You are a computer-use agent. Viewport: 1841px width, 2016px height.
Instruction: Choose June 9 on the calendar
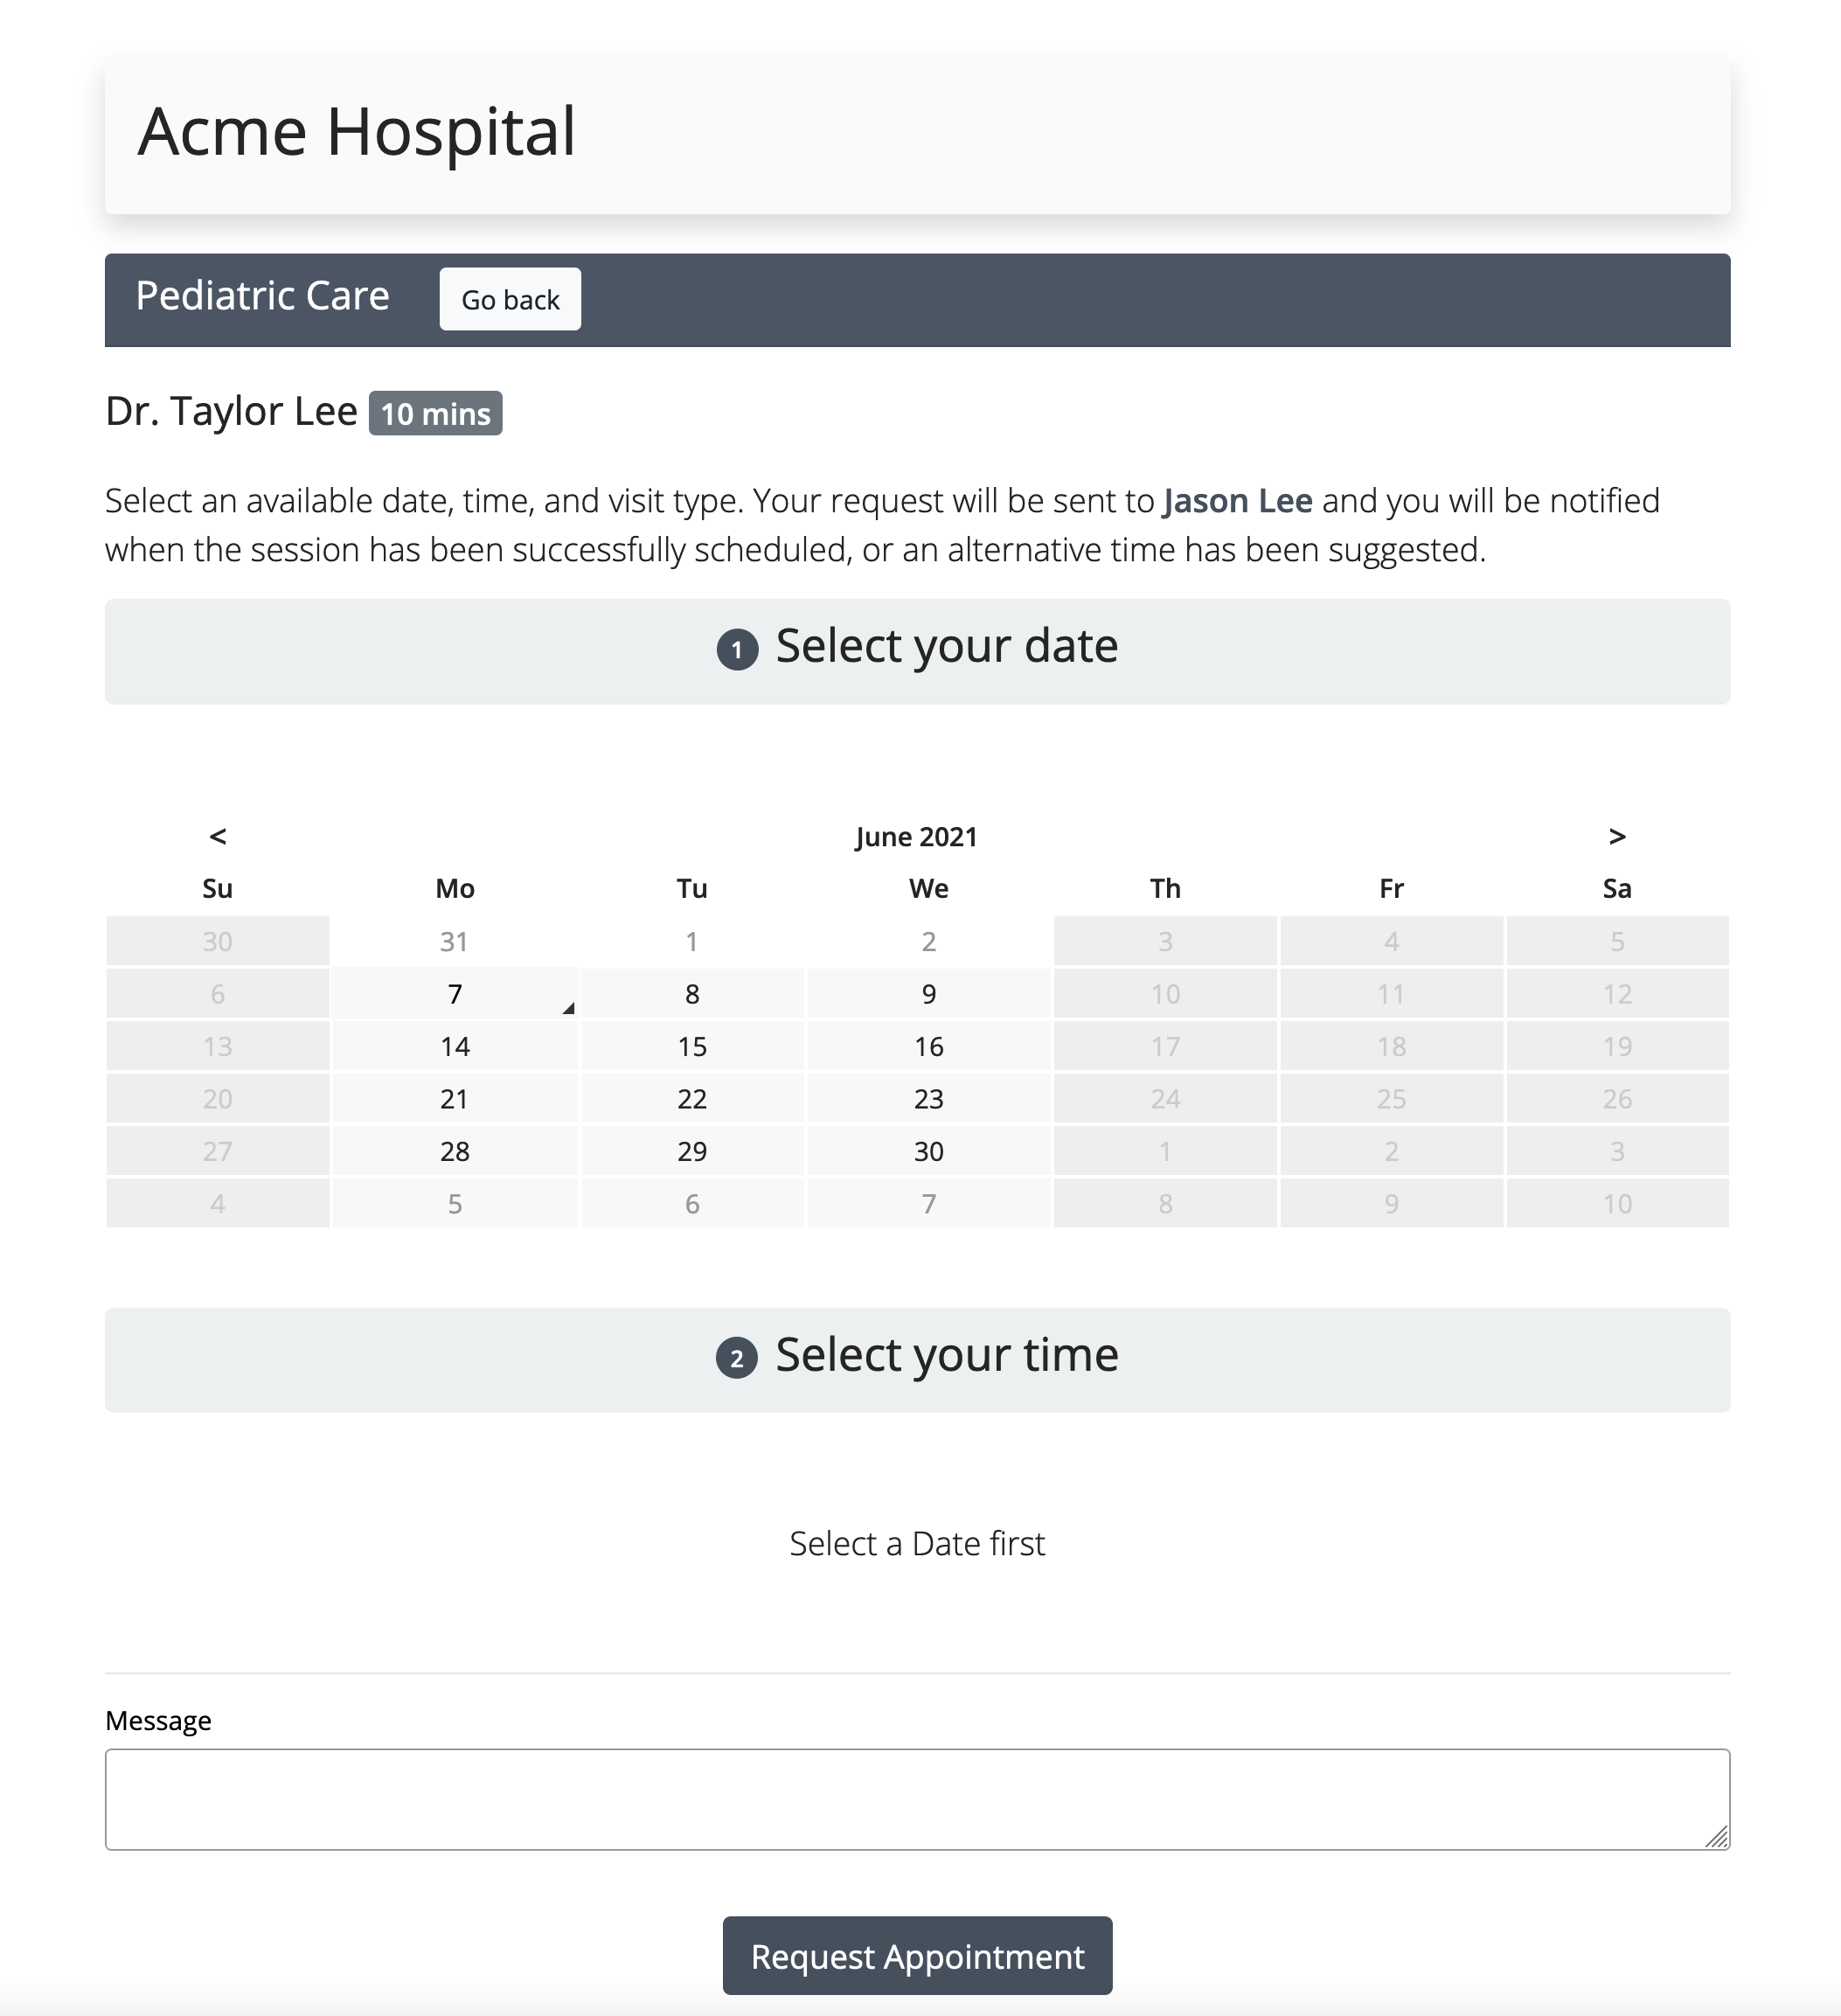[x=928, y=994]
